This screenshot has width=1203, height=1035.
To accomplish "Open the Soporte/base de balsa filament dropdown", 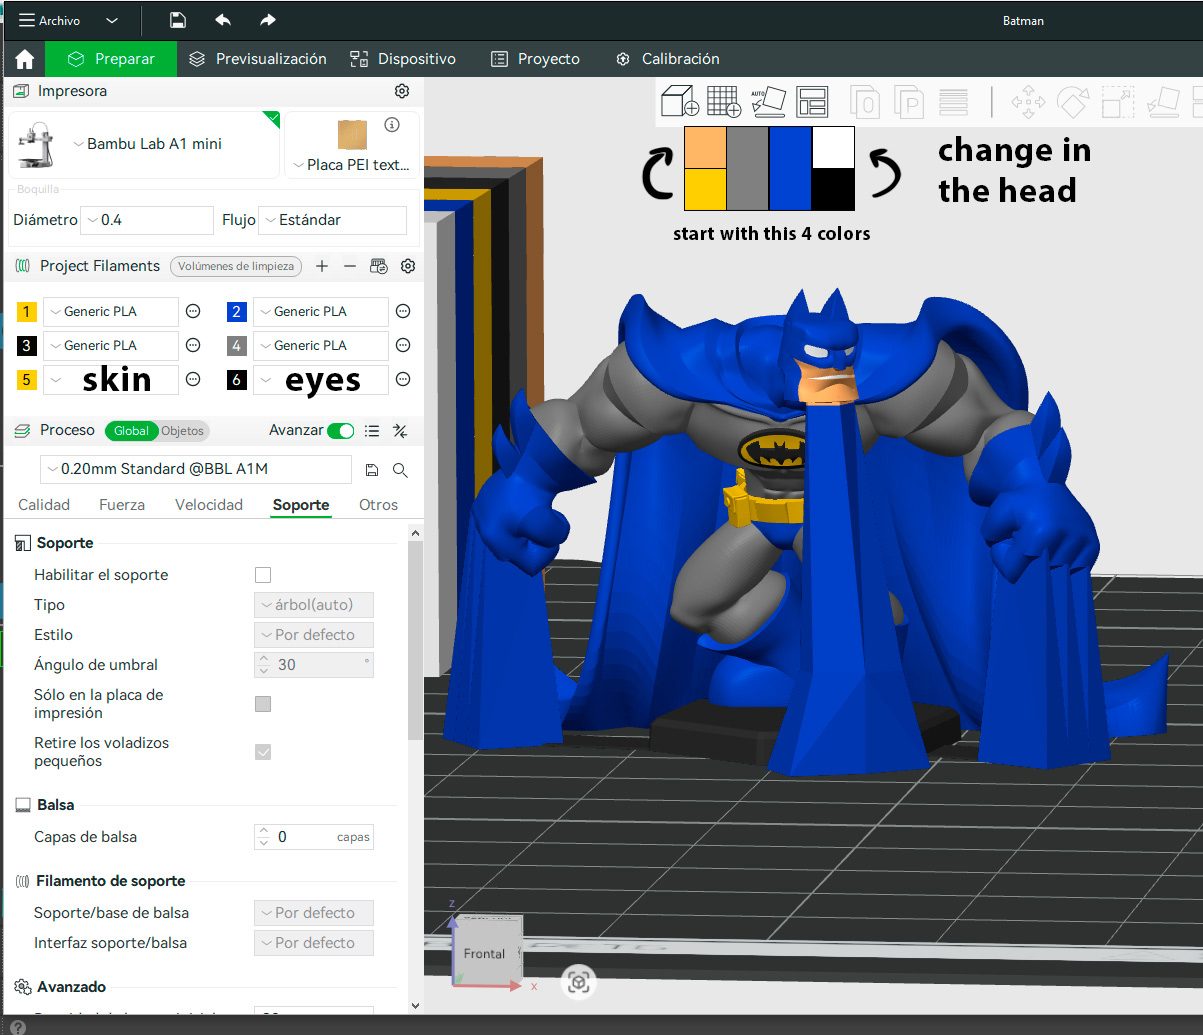I will pyautogui.click(x=314, y=913).
